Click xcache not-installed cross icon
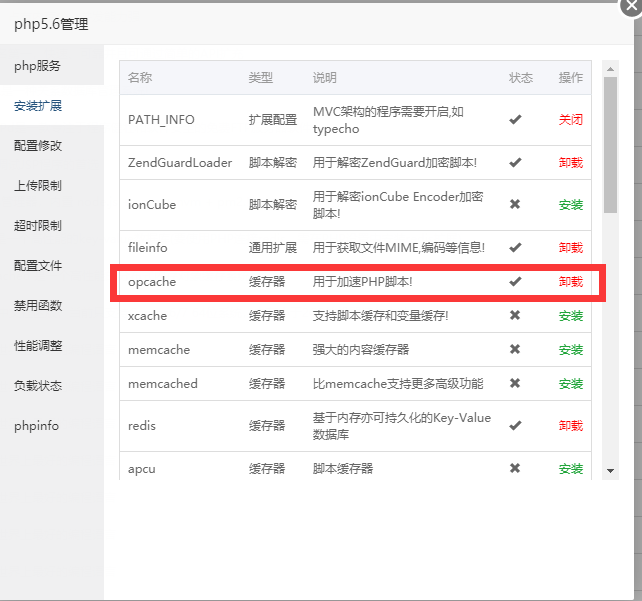The image size is (642, 601). pyautogui.click(x=515, y=315)
